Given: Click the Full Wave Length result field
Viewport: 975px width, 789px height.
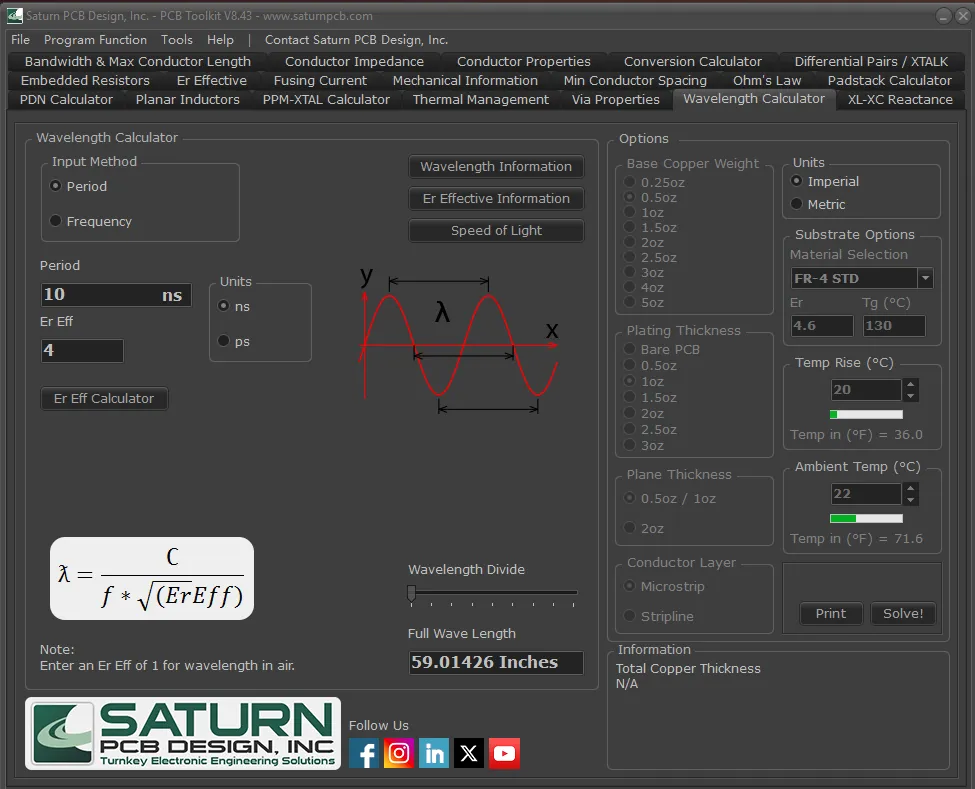Looking at the screenshot, I should 496,662.
